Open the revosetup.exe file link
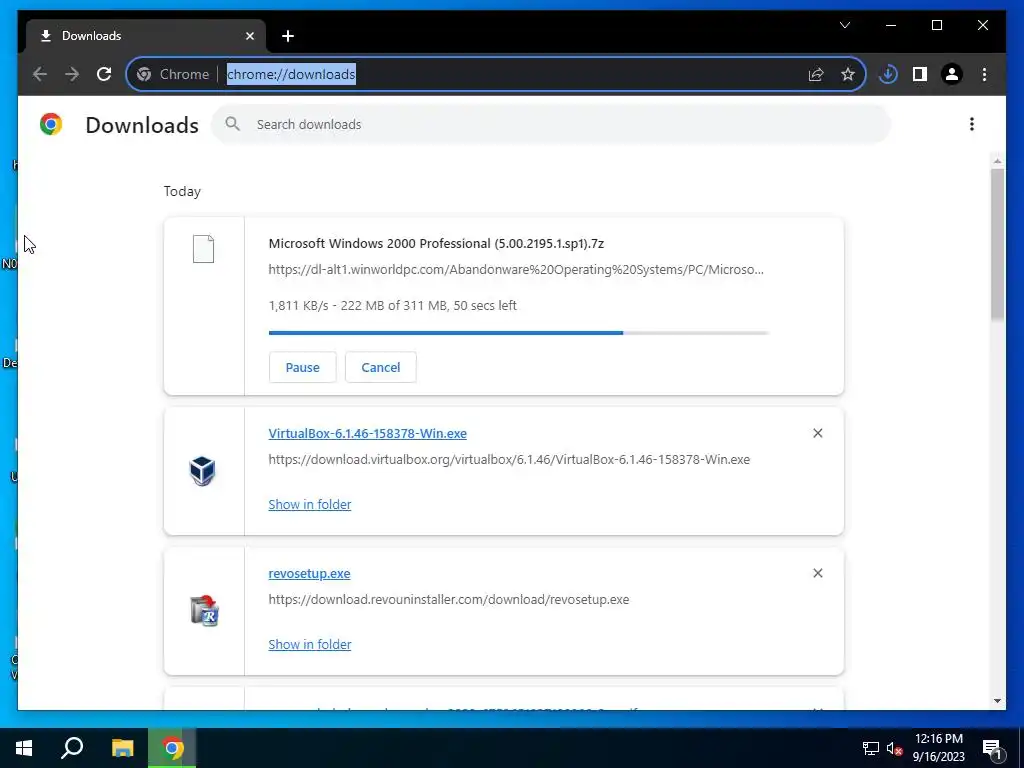Screen dimensions: 1024x768 (310, 573)
